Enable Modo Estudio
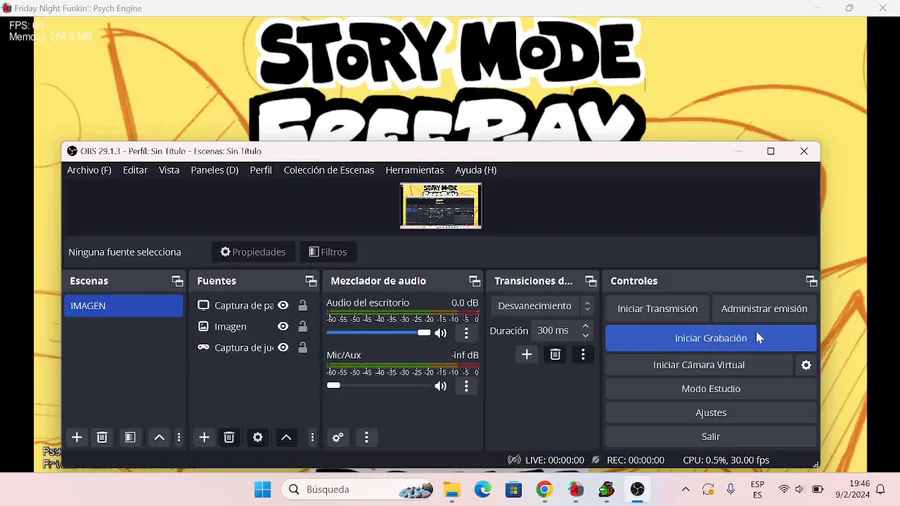900x506 pixels. (x=711, y=389)
